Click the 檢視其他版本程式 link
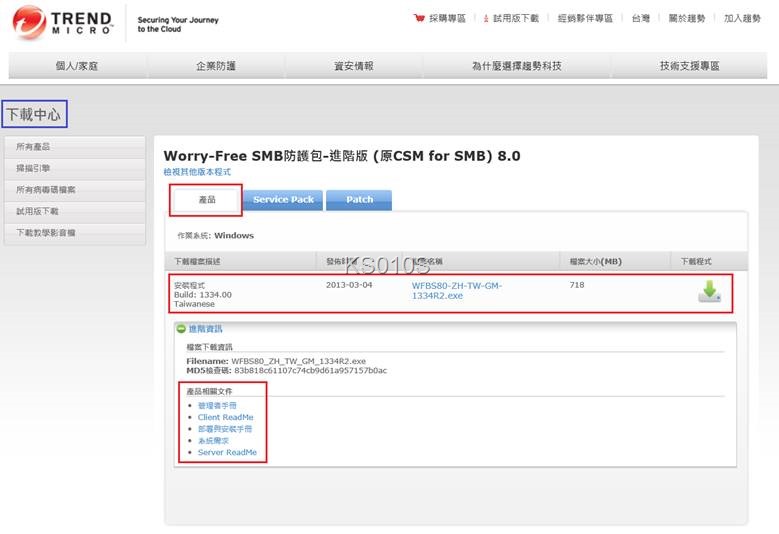Screen dimensions: 779x534 click(197, 172)
